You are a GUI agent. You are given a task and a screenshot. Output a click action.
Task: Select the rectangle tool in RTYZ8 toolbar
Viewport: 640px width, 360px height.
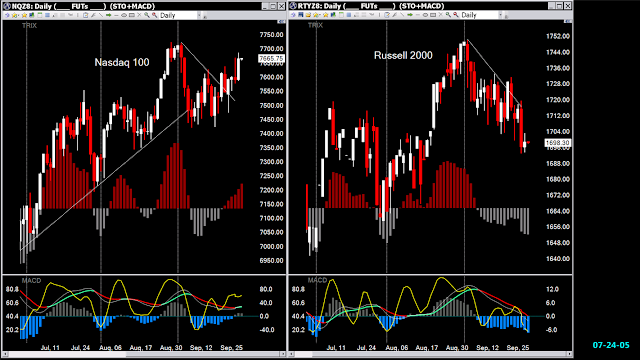click(433, 15)
